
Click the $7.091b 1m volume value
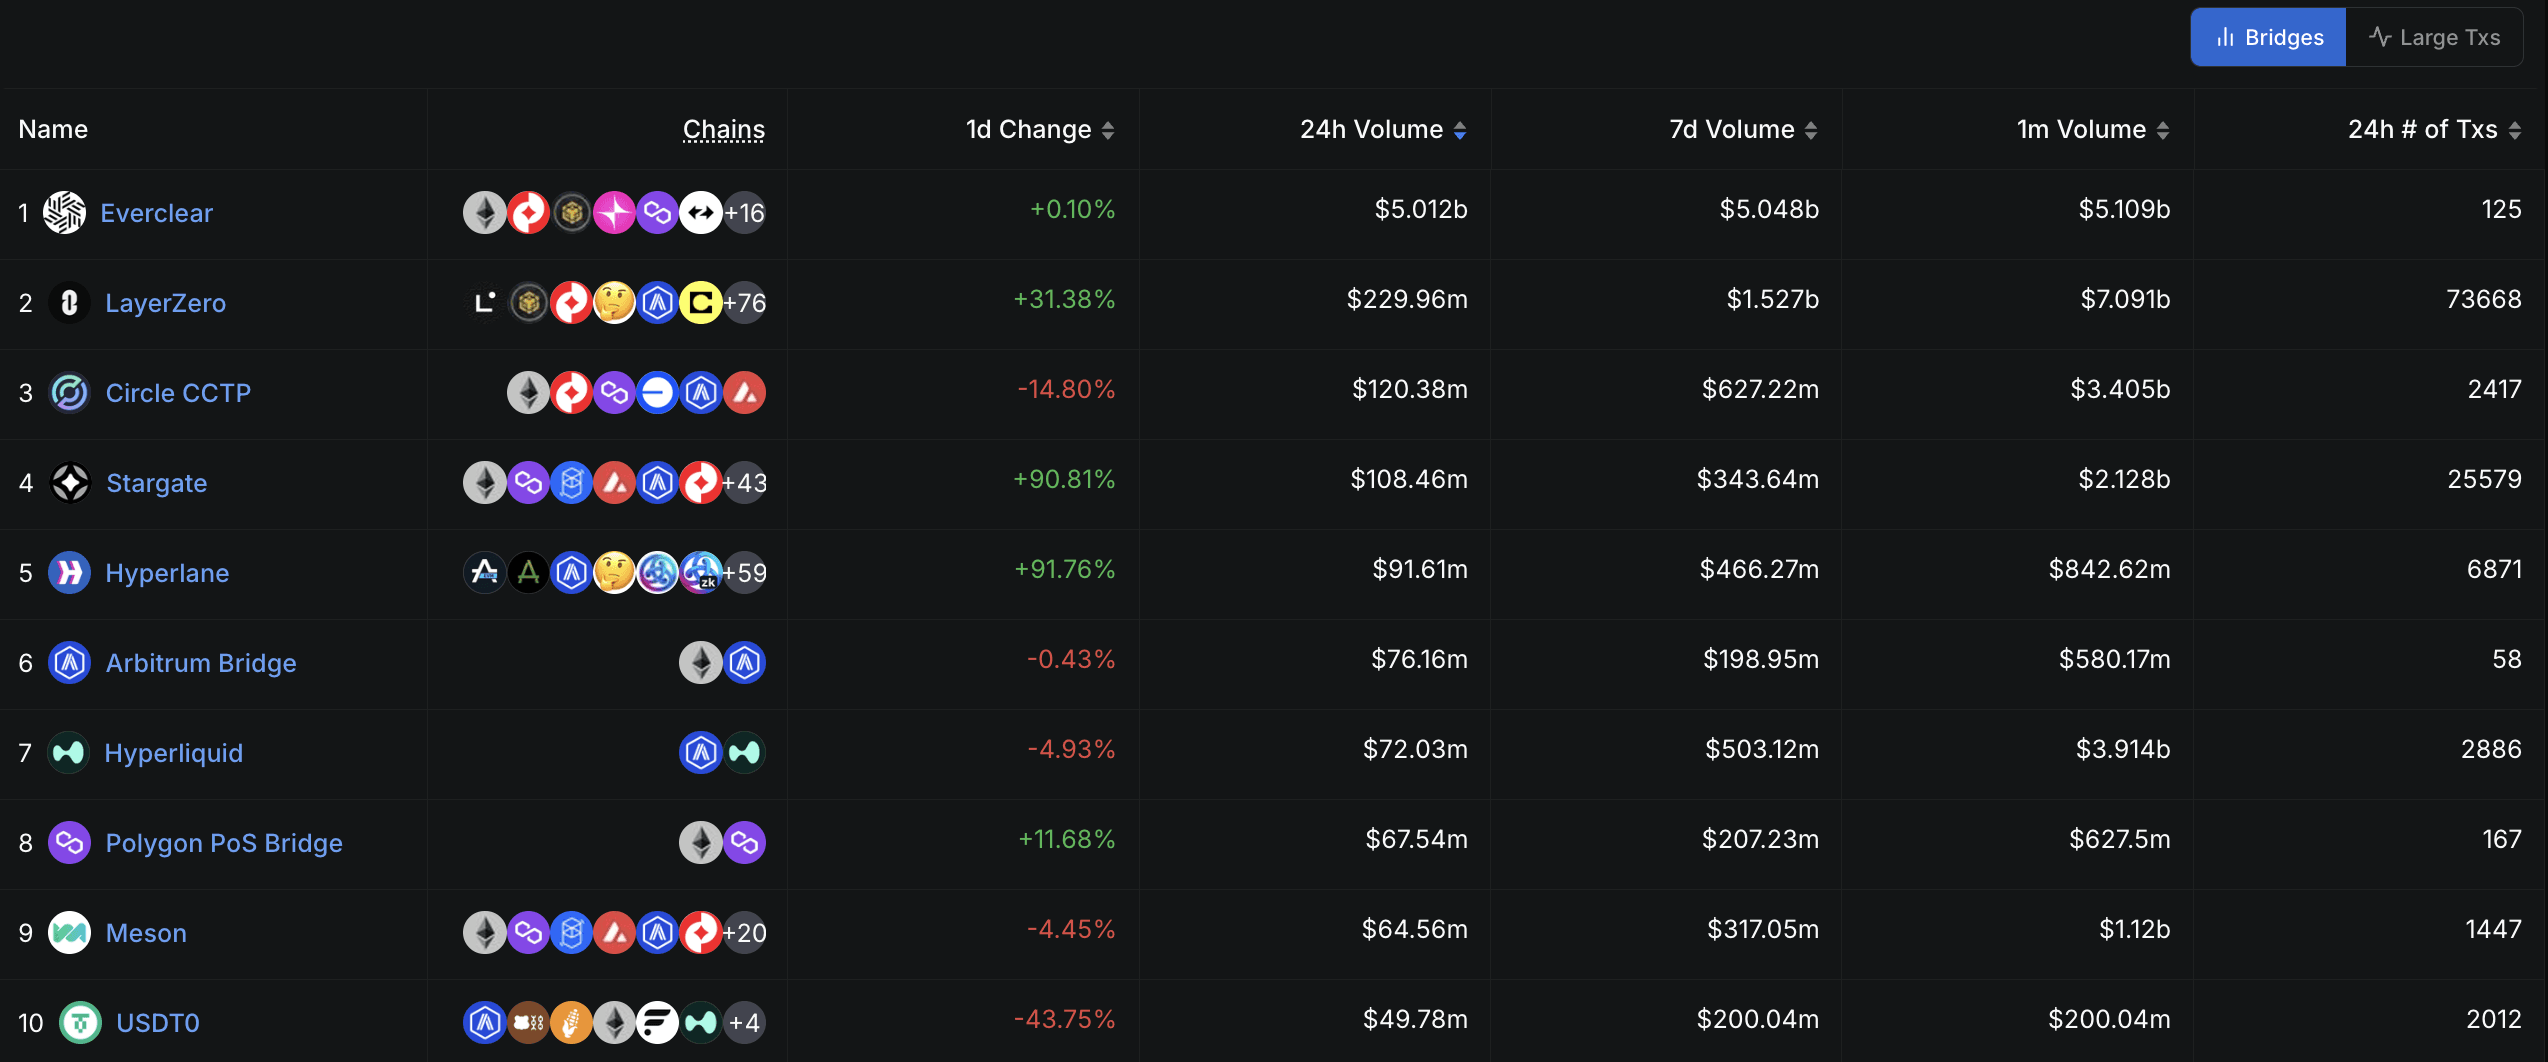[x=2125, y=299]
